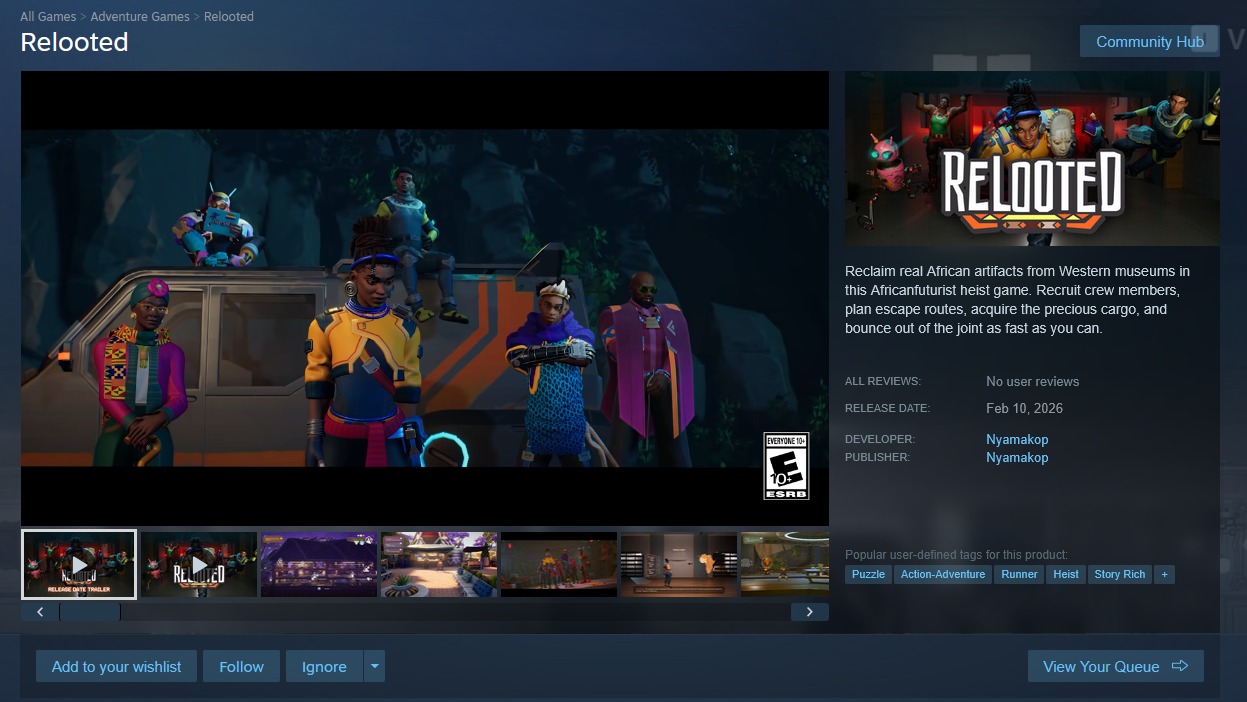Select the museum Africa map screenshot thumbnail
1247x702 pixels.
(679, 564)
